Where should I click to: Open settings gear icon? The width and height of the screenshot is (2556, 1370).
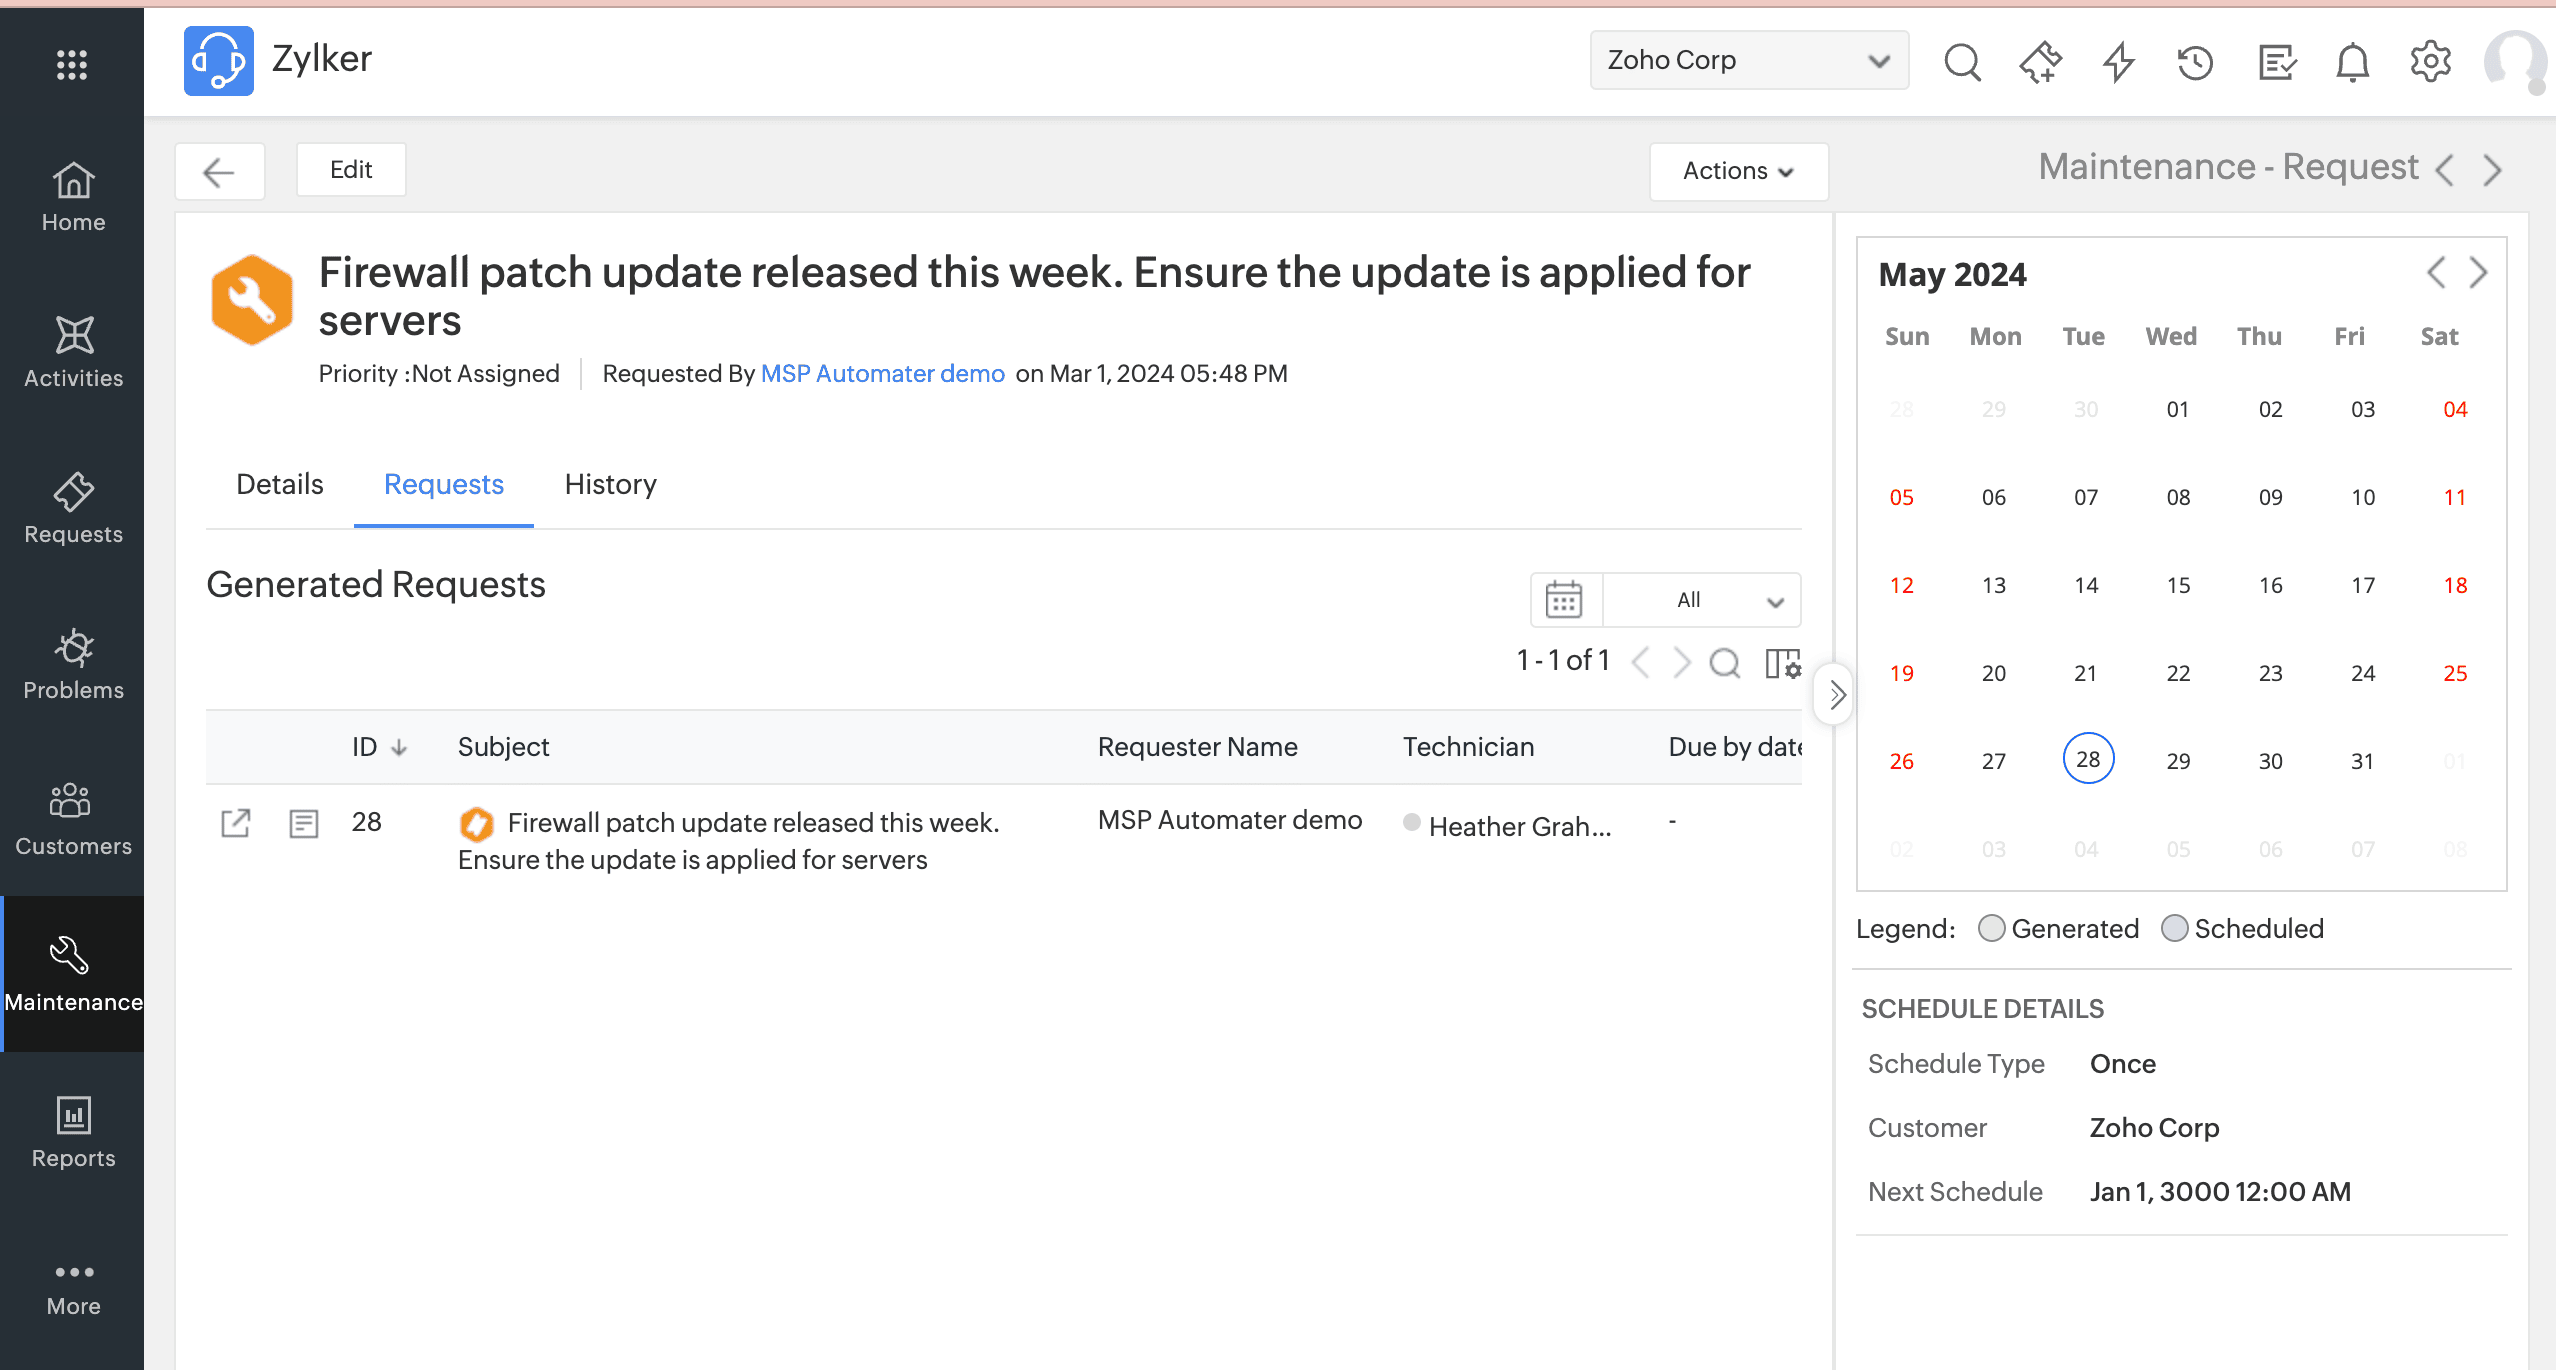pyautogui.click(x=2430, y=62)
